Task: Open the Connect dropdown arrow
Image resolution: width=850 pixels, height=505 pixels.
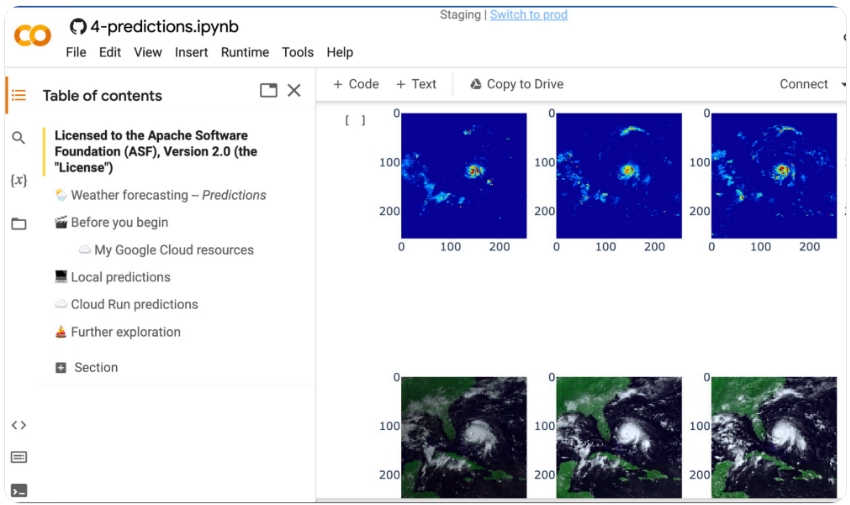Action: pos(843,85)
